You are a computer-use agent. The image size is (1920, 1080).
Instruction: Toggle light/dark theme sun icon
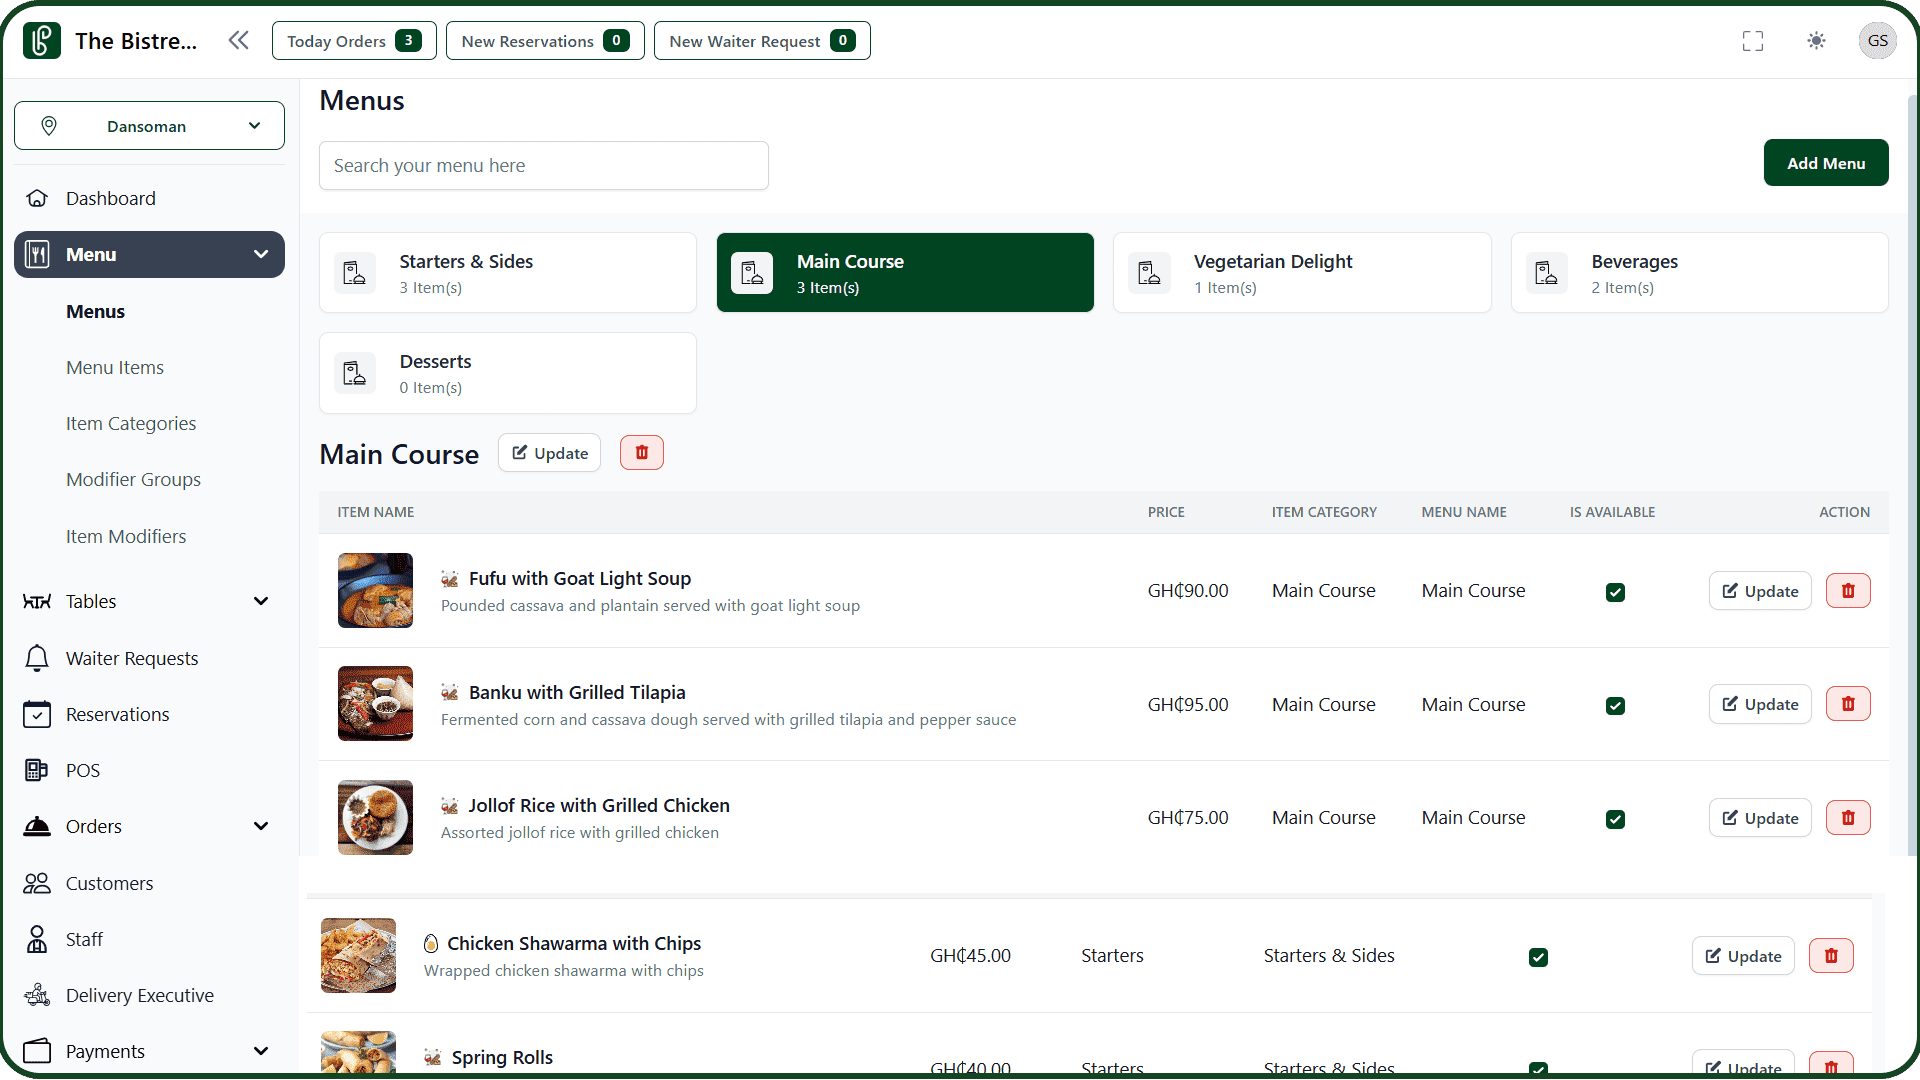pos(1816,41)
